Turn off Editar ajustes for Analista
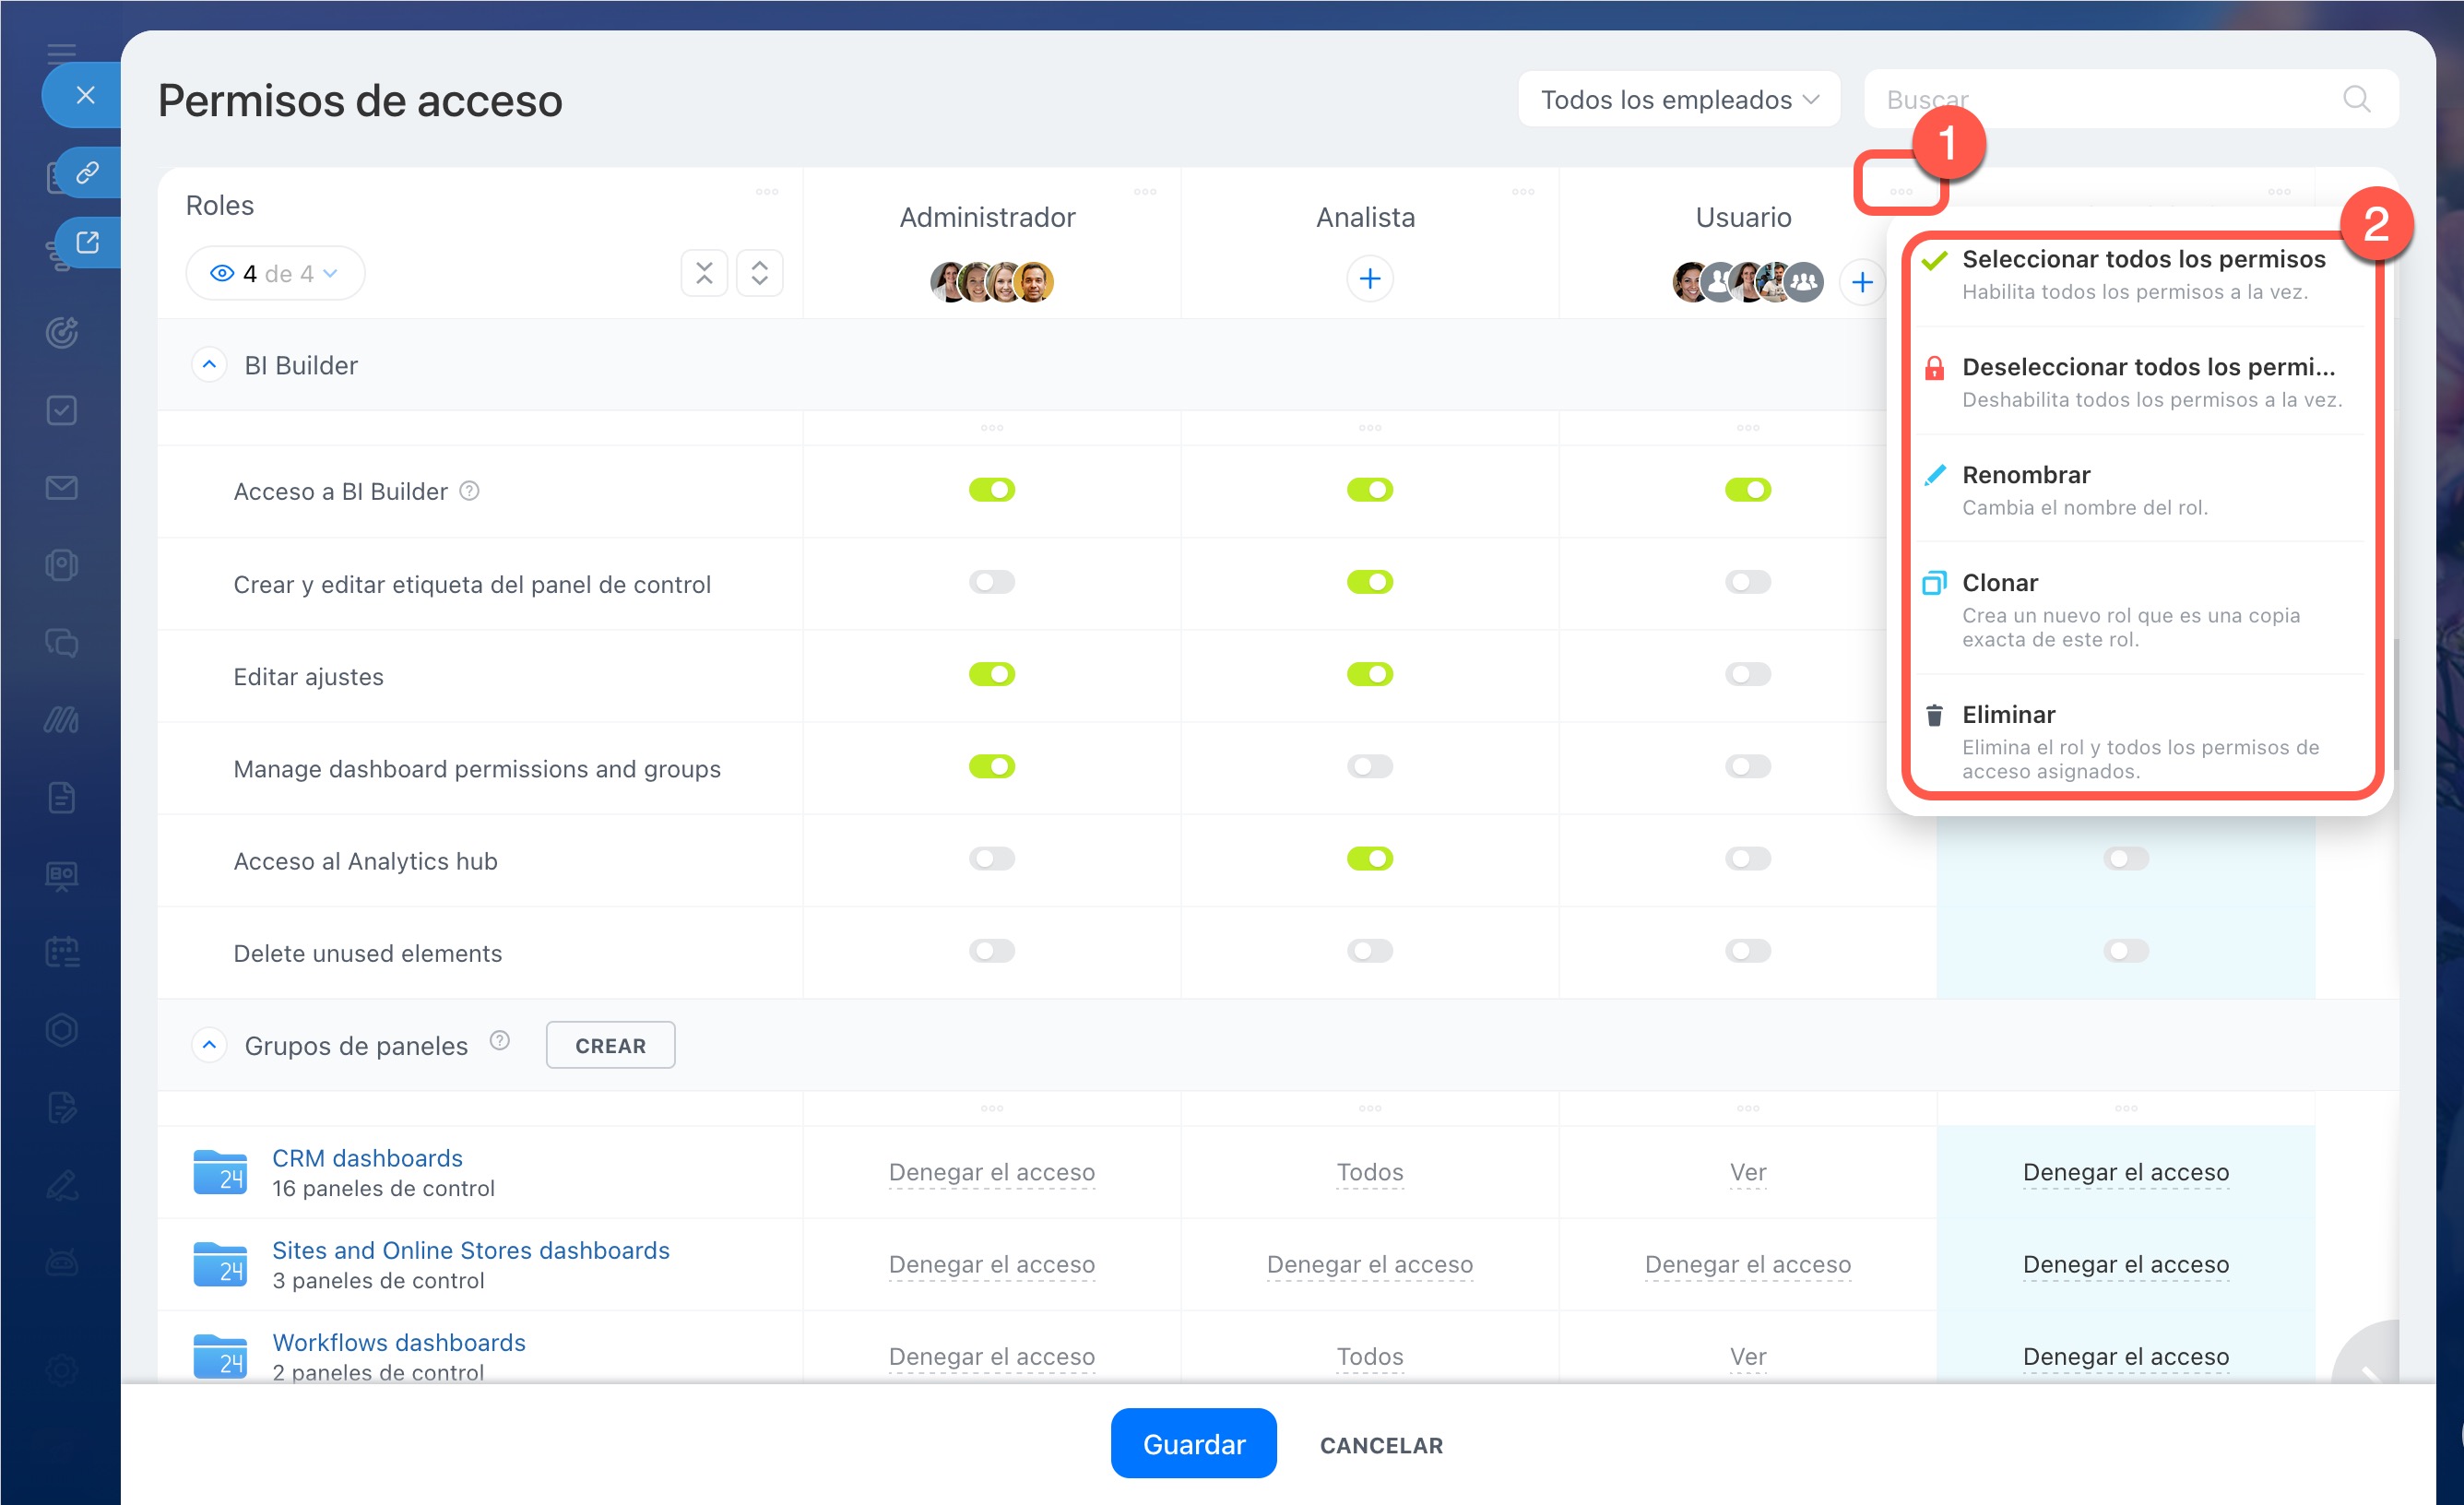Viewport: 2464px width, 1505px height. click(1369, 675)
